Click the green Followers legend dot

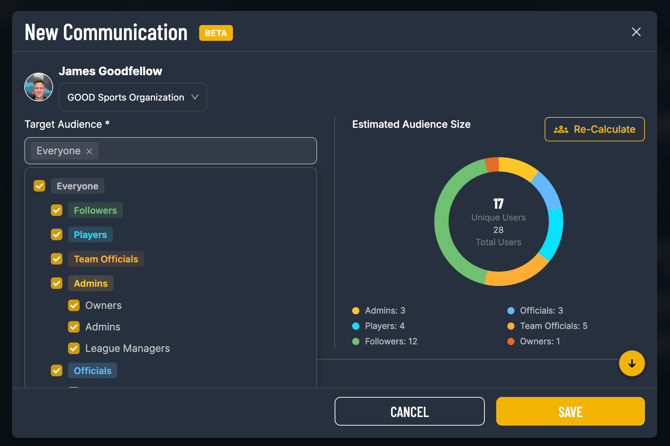click(x=356, y=342)
